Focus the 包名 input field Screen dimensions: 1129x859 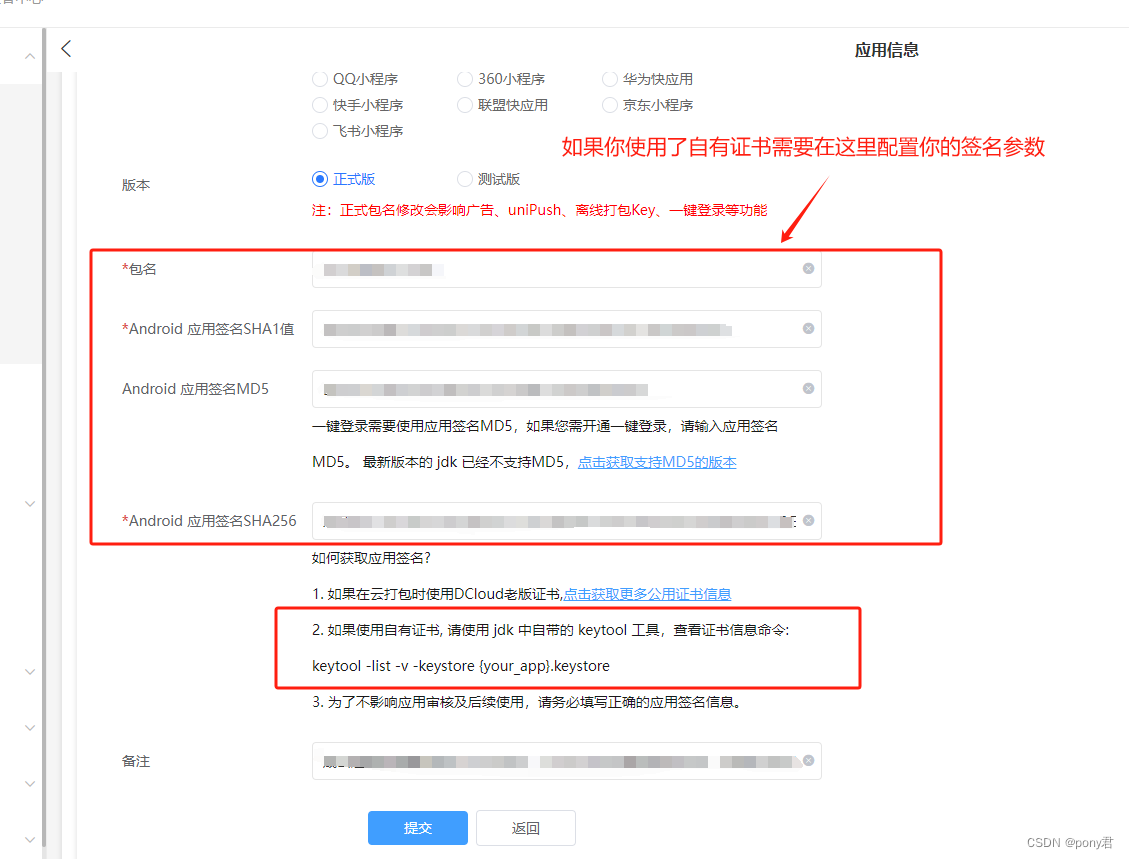567,269
